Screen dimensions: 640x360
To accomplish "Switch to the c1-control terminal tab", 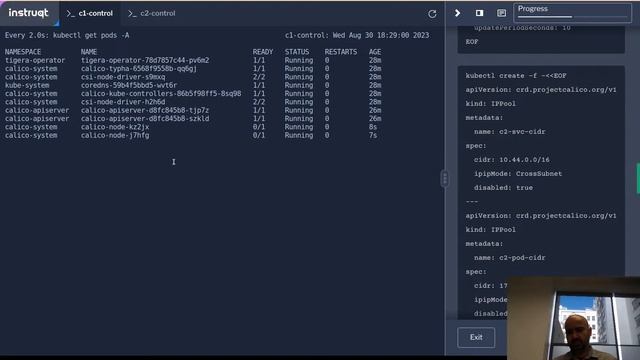I will (x=90, y=13).
